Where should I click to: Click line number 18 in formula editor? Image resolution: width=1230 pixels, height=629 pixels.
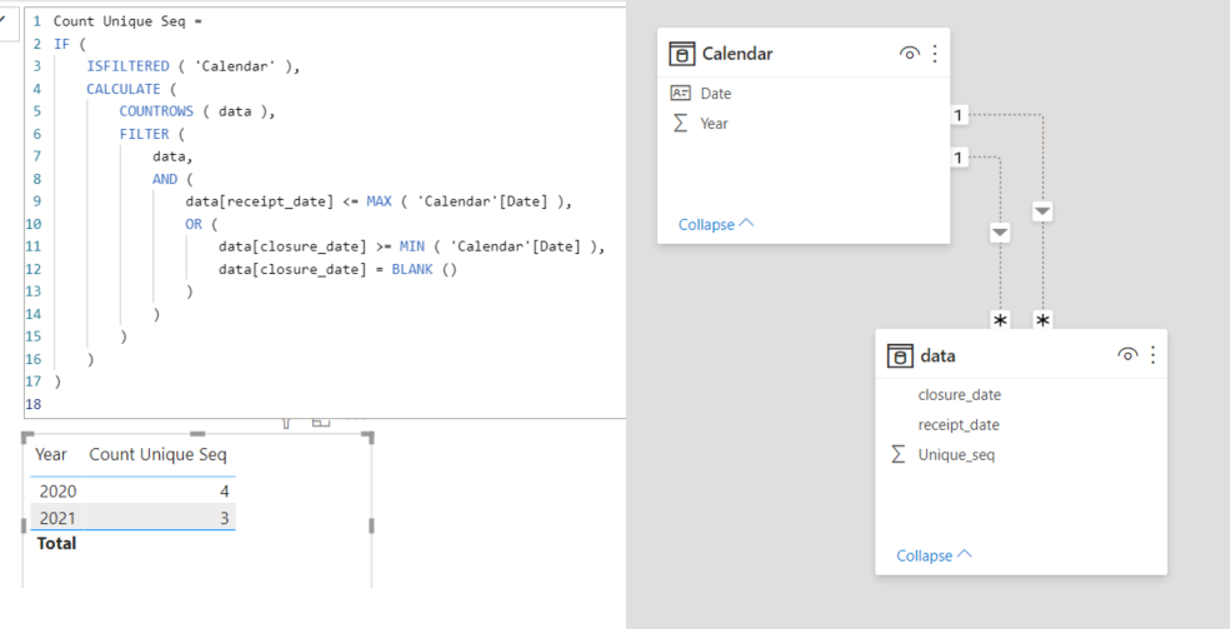34,404
